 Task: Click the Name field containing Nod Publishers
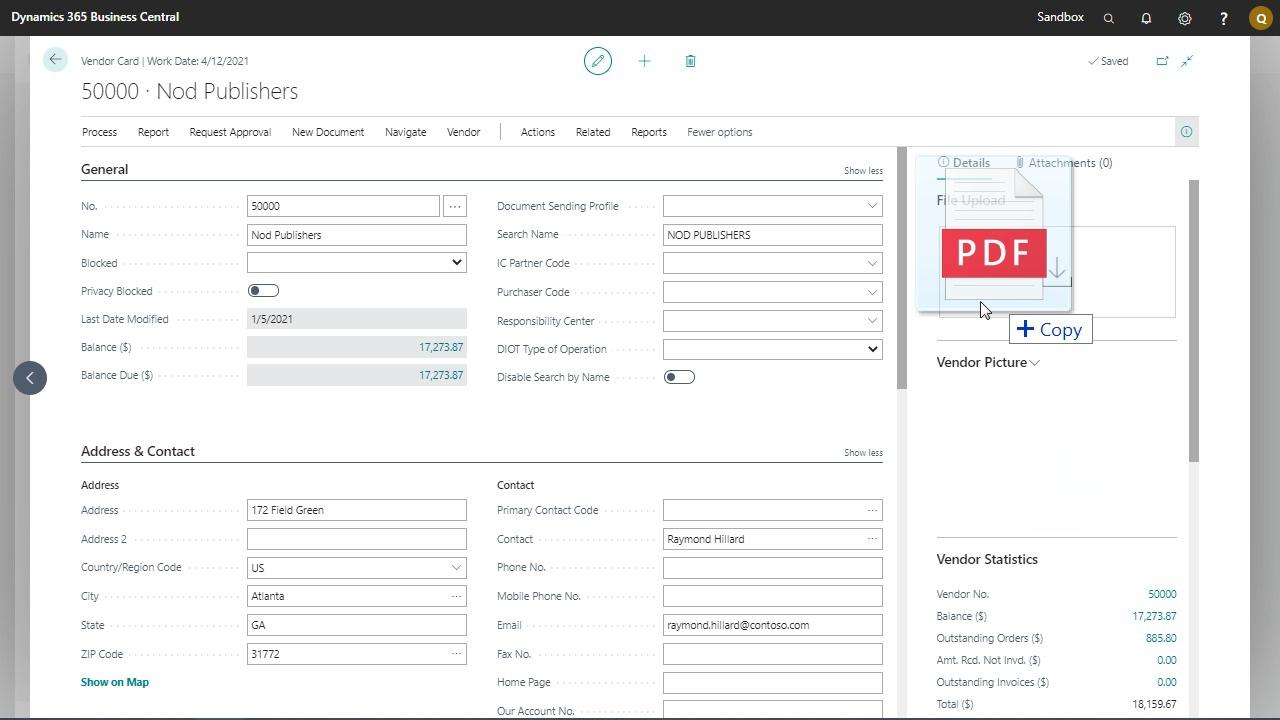(356, 235)
